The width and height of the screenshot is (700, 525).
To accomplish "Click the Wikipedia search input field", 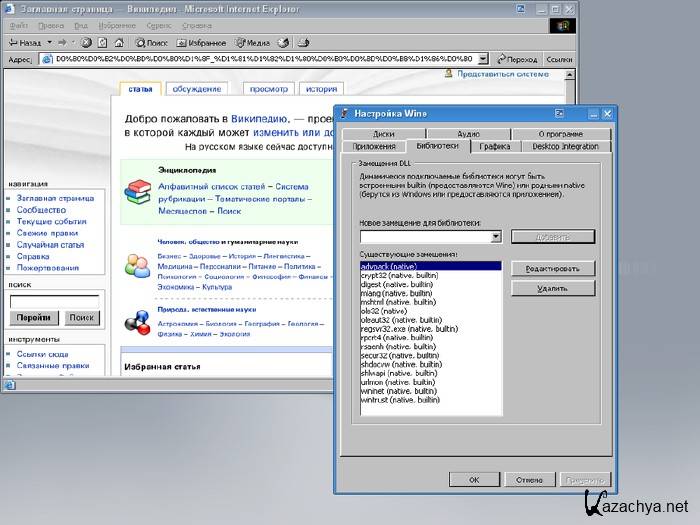I will click(53, 299).
